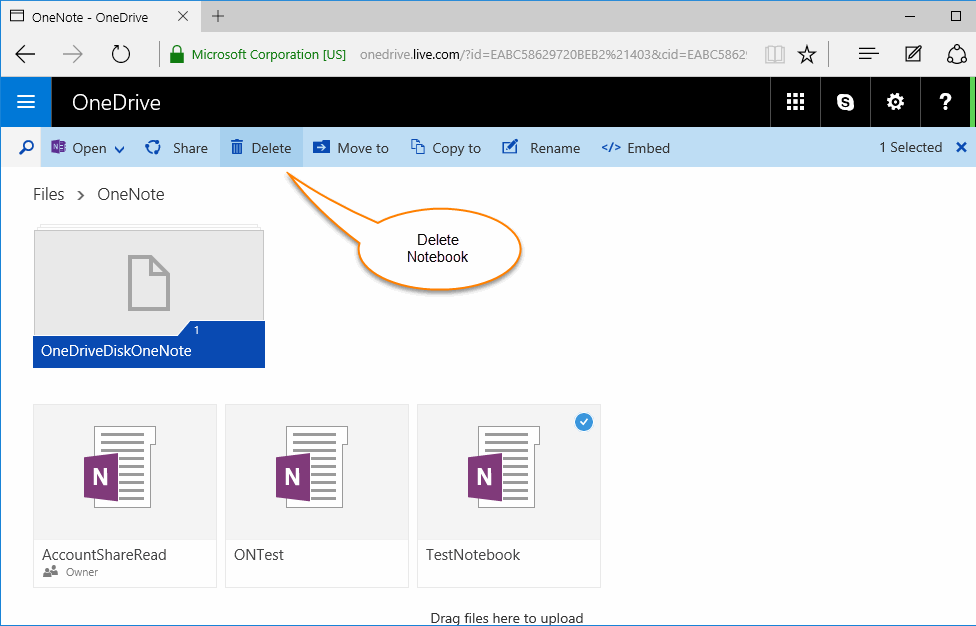Delete the selected notebook
This screenshot has width=976, height=626.
(x=261, y=147)
